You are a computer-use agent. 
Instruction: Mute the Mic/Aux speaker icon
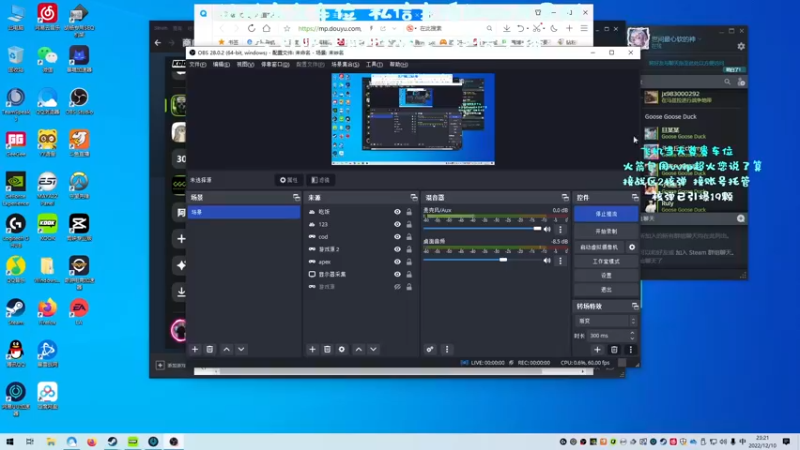(547, 229)
